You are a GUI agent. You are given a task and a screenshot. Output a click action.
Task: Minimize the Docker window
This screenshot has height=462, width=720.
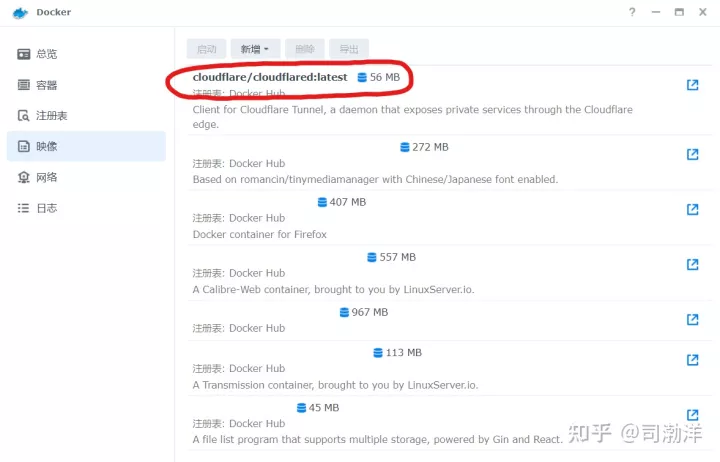tap(656, 12)
